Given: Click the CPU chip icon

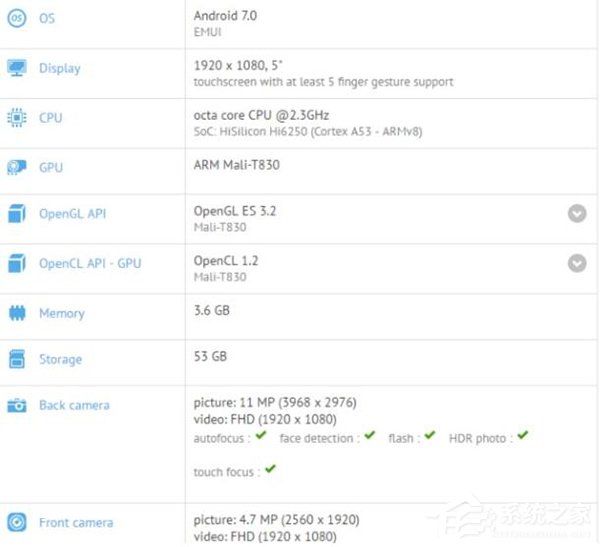Looking at the screenshot, I should (x=17, y=118).
